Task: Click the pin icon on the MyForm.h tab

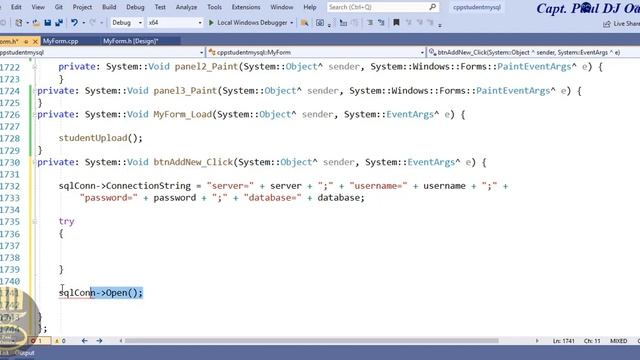Action: 26,41
